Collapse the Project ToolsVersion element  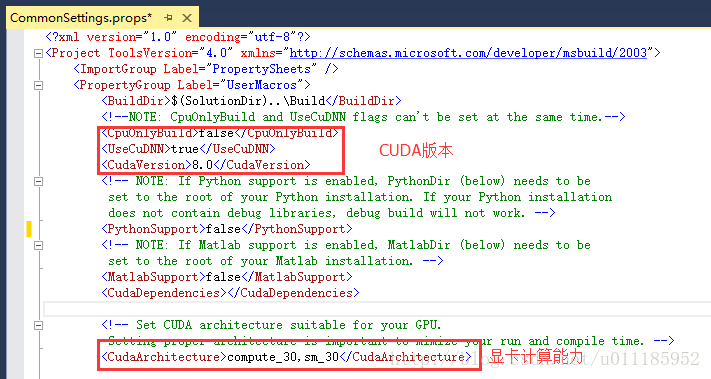39,53
